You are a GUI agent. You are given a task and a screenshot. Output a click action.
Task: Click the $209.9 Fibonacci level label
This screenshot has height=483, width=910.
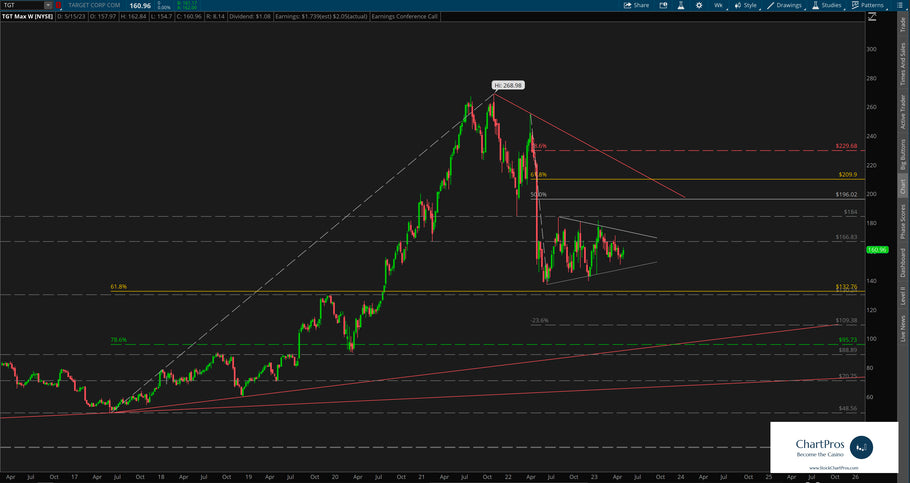tap(848, 174)
